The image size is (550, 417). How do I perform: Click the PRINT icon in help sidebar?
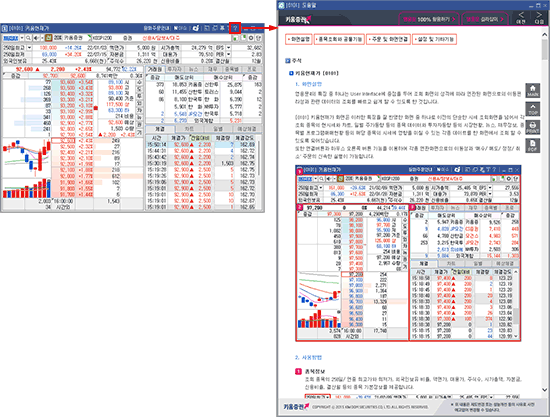[x=532, y=127]
